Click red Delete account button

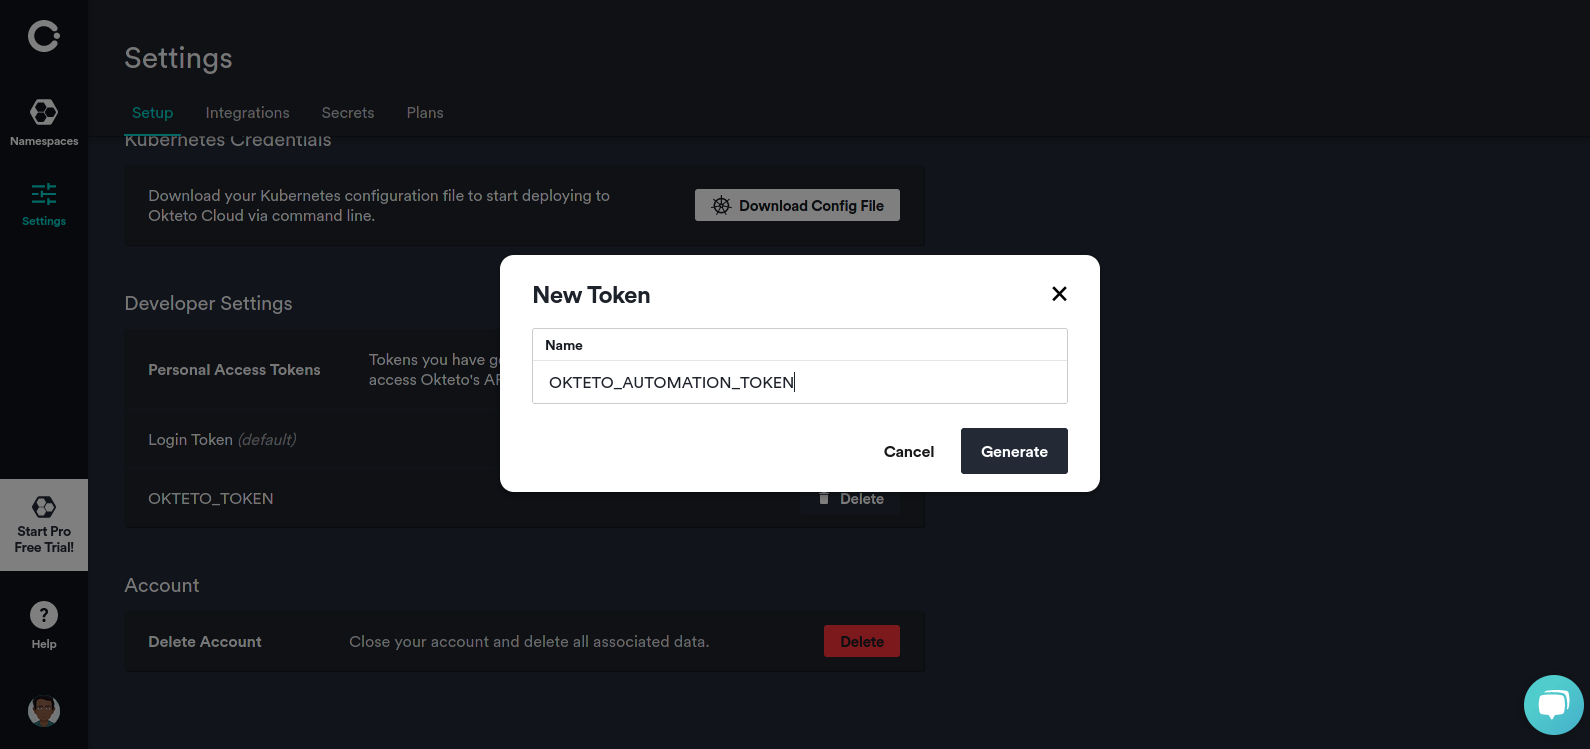pyautogui.click(x=862, y=642)
